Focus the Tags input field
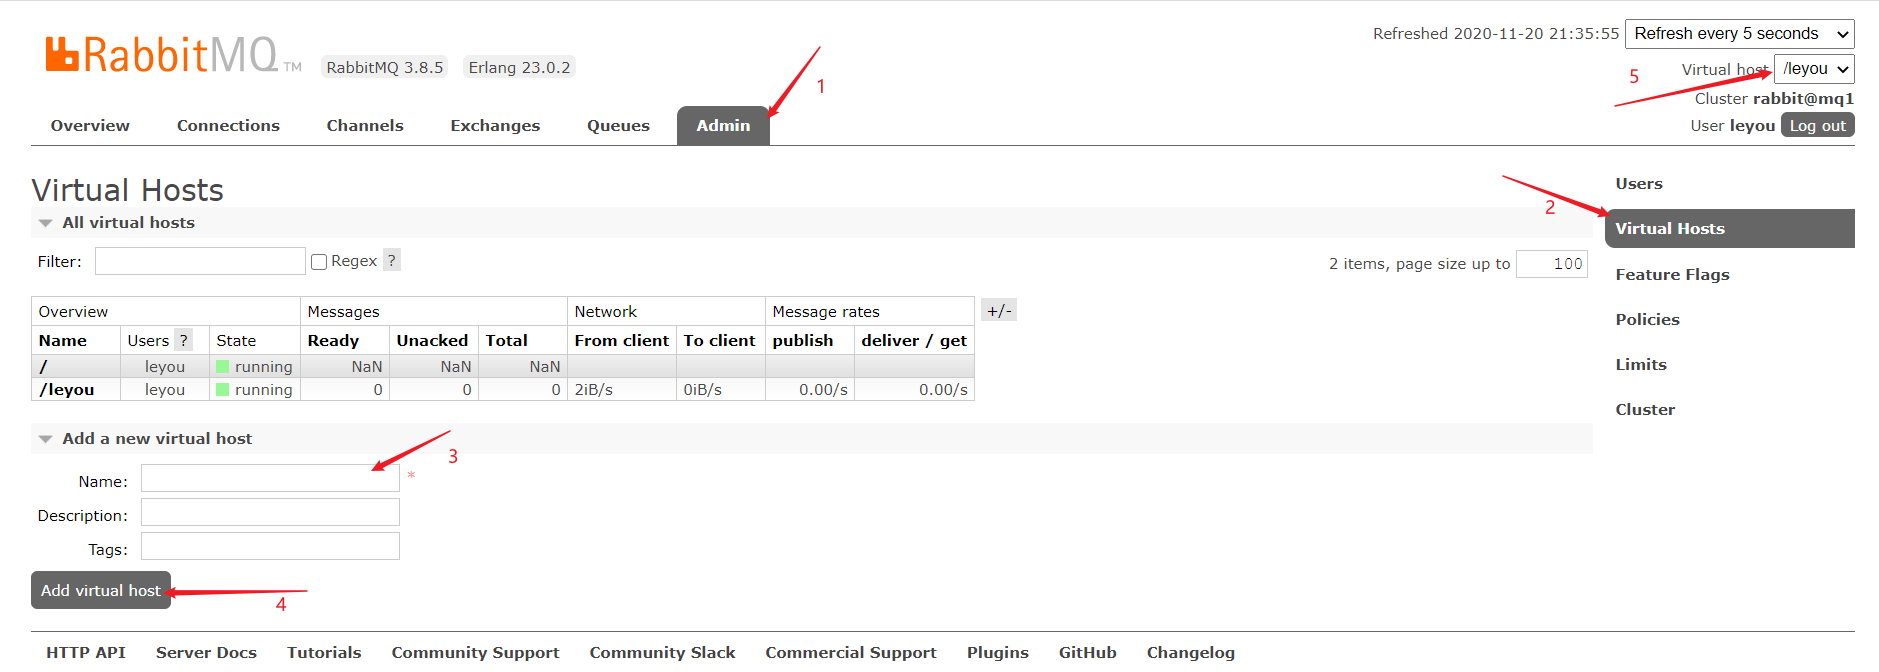Screen dimensions: 1879x672 click(x=270, y=546)
